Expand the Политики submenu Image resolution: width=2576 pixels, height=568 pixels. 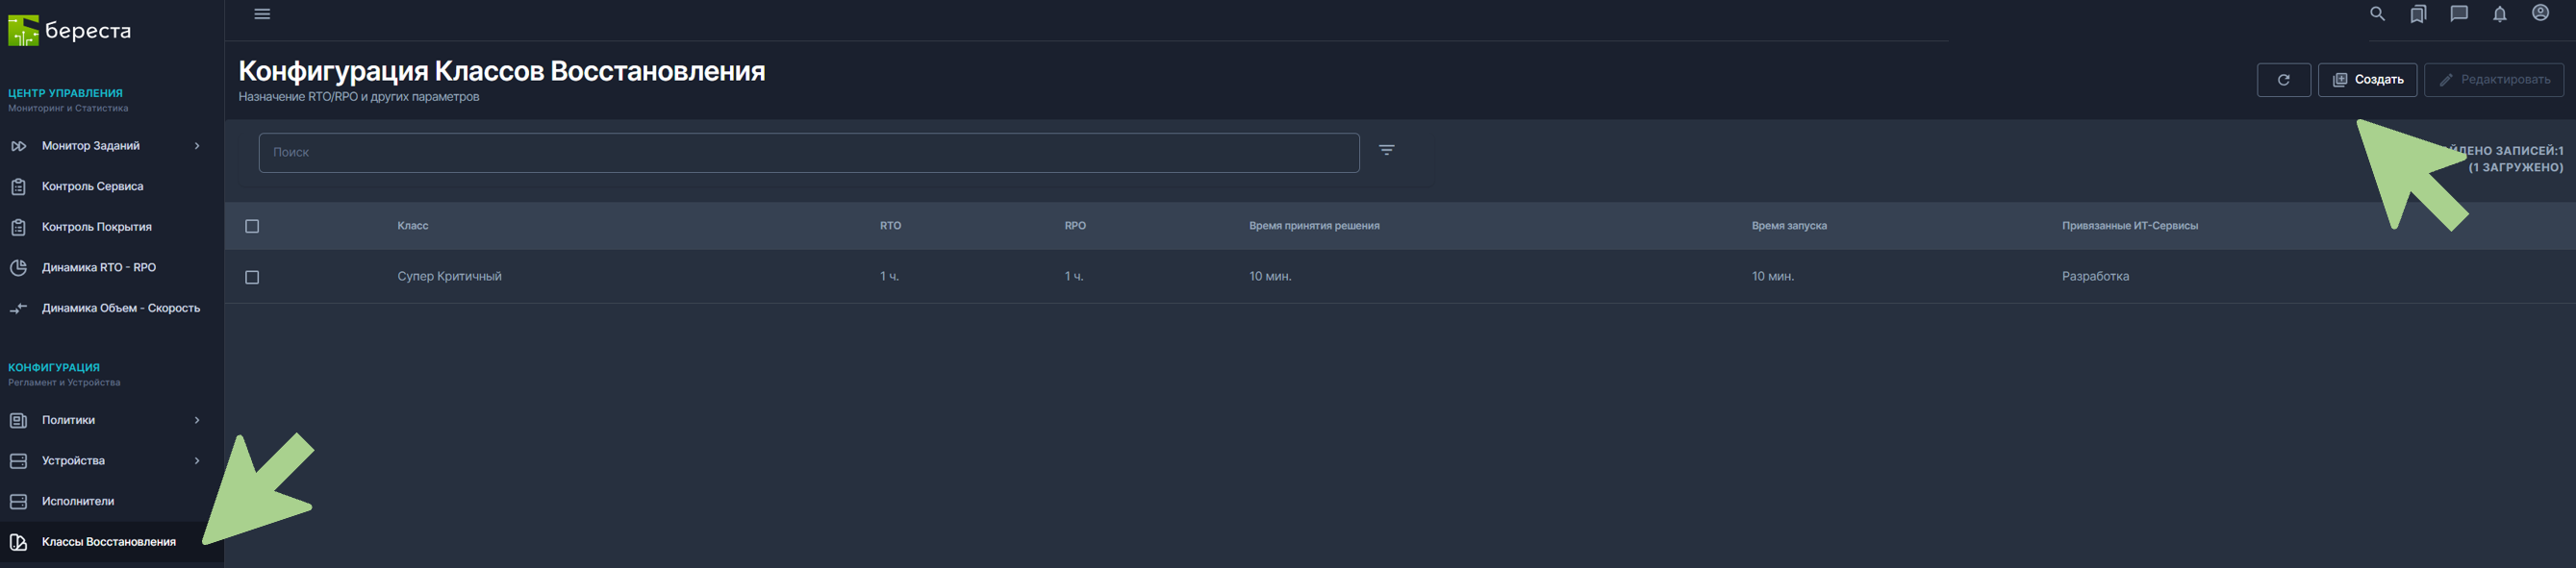click(x=197, y=420)
